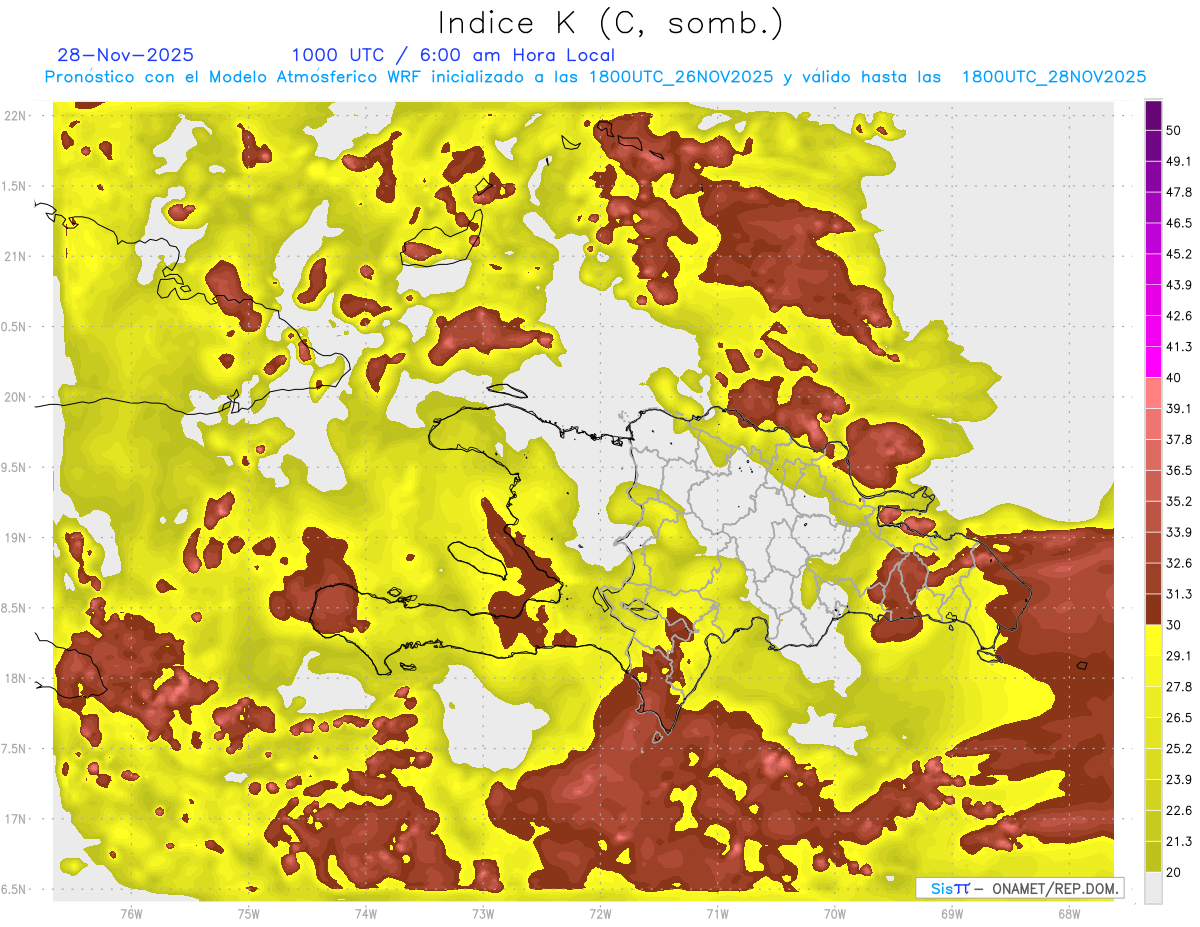The height and width of the screenshot is (927, 1200).
Task: Click the '69W' longitude label
Action: pos(952,913)
